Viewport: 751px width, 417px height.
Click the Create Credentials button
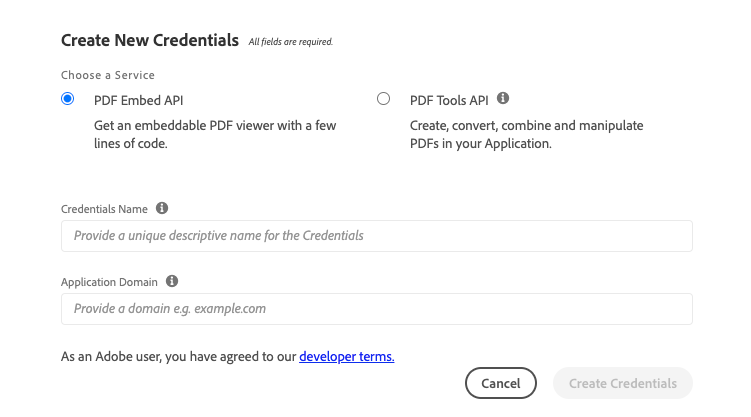[x=622, y=383]
